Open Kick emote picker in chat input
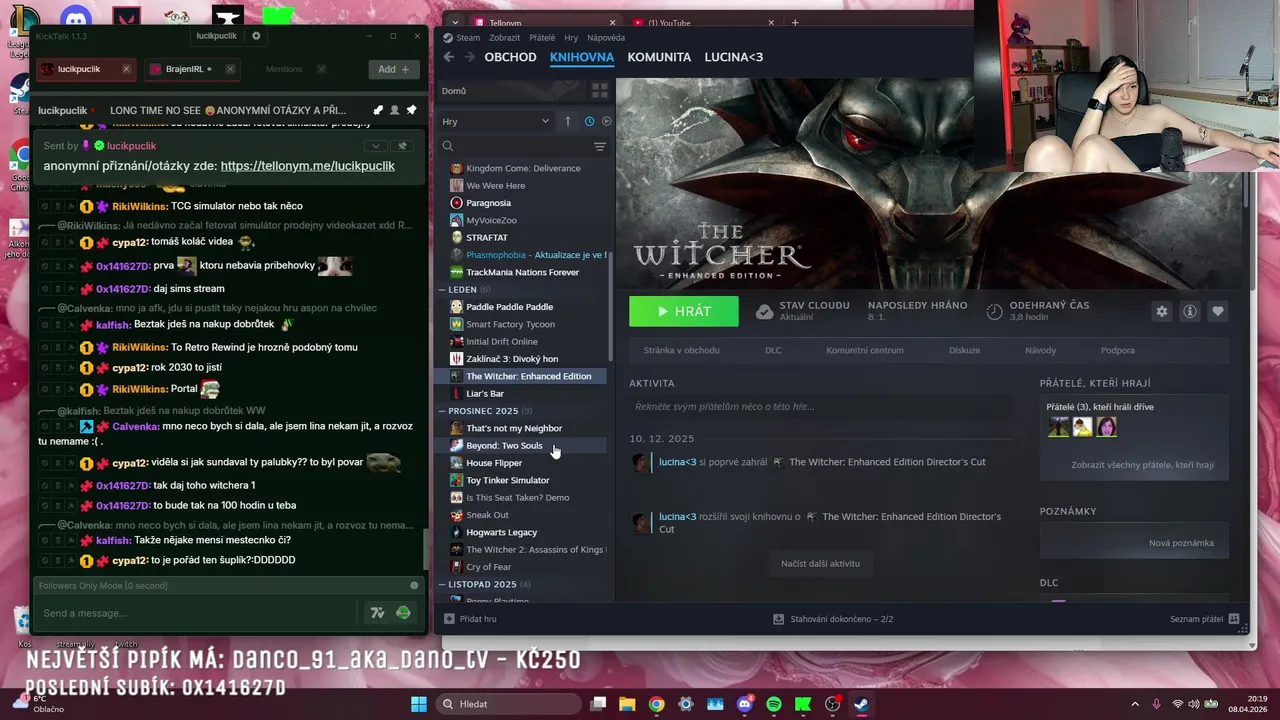1280x720 pixels. click(403, 613)
